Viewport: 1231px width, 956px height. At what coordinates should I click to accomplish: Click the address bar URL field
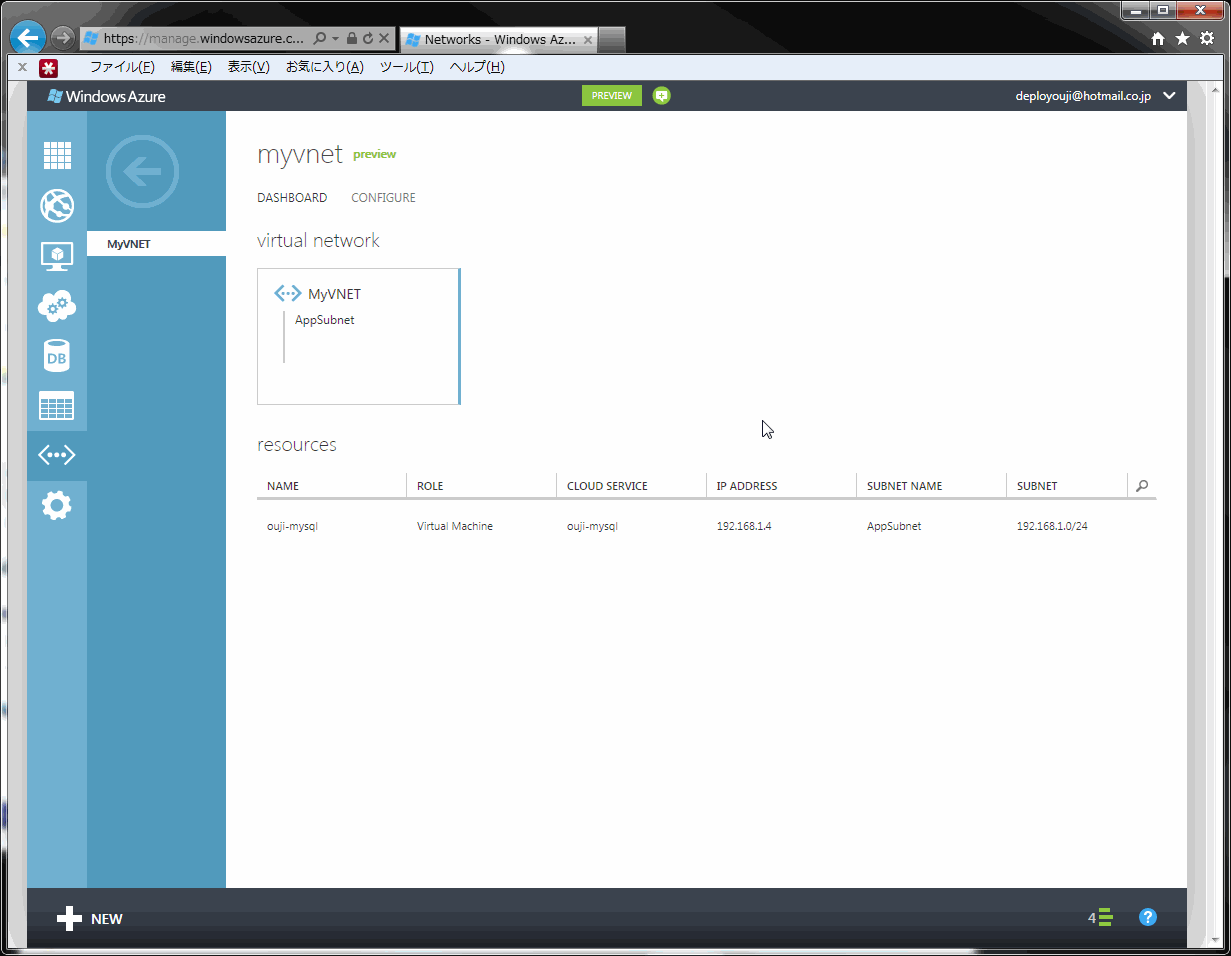tap(204, 39)
